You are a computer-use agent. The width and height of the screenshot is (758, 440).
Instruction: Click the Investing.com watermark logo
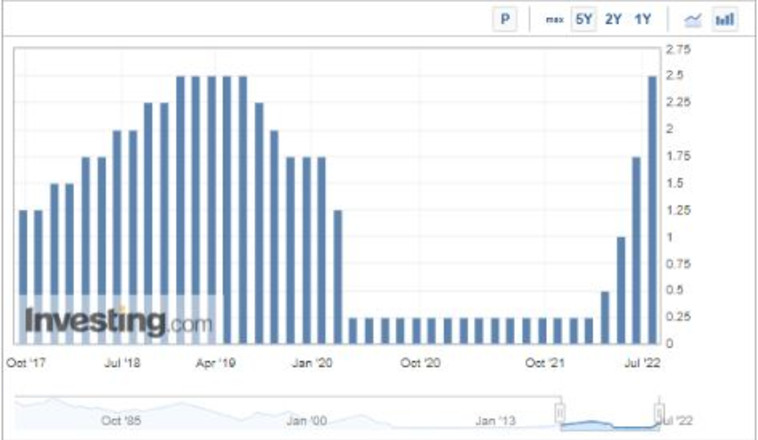point(118,321)
